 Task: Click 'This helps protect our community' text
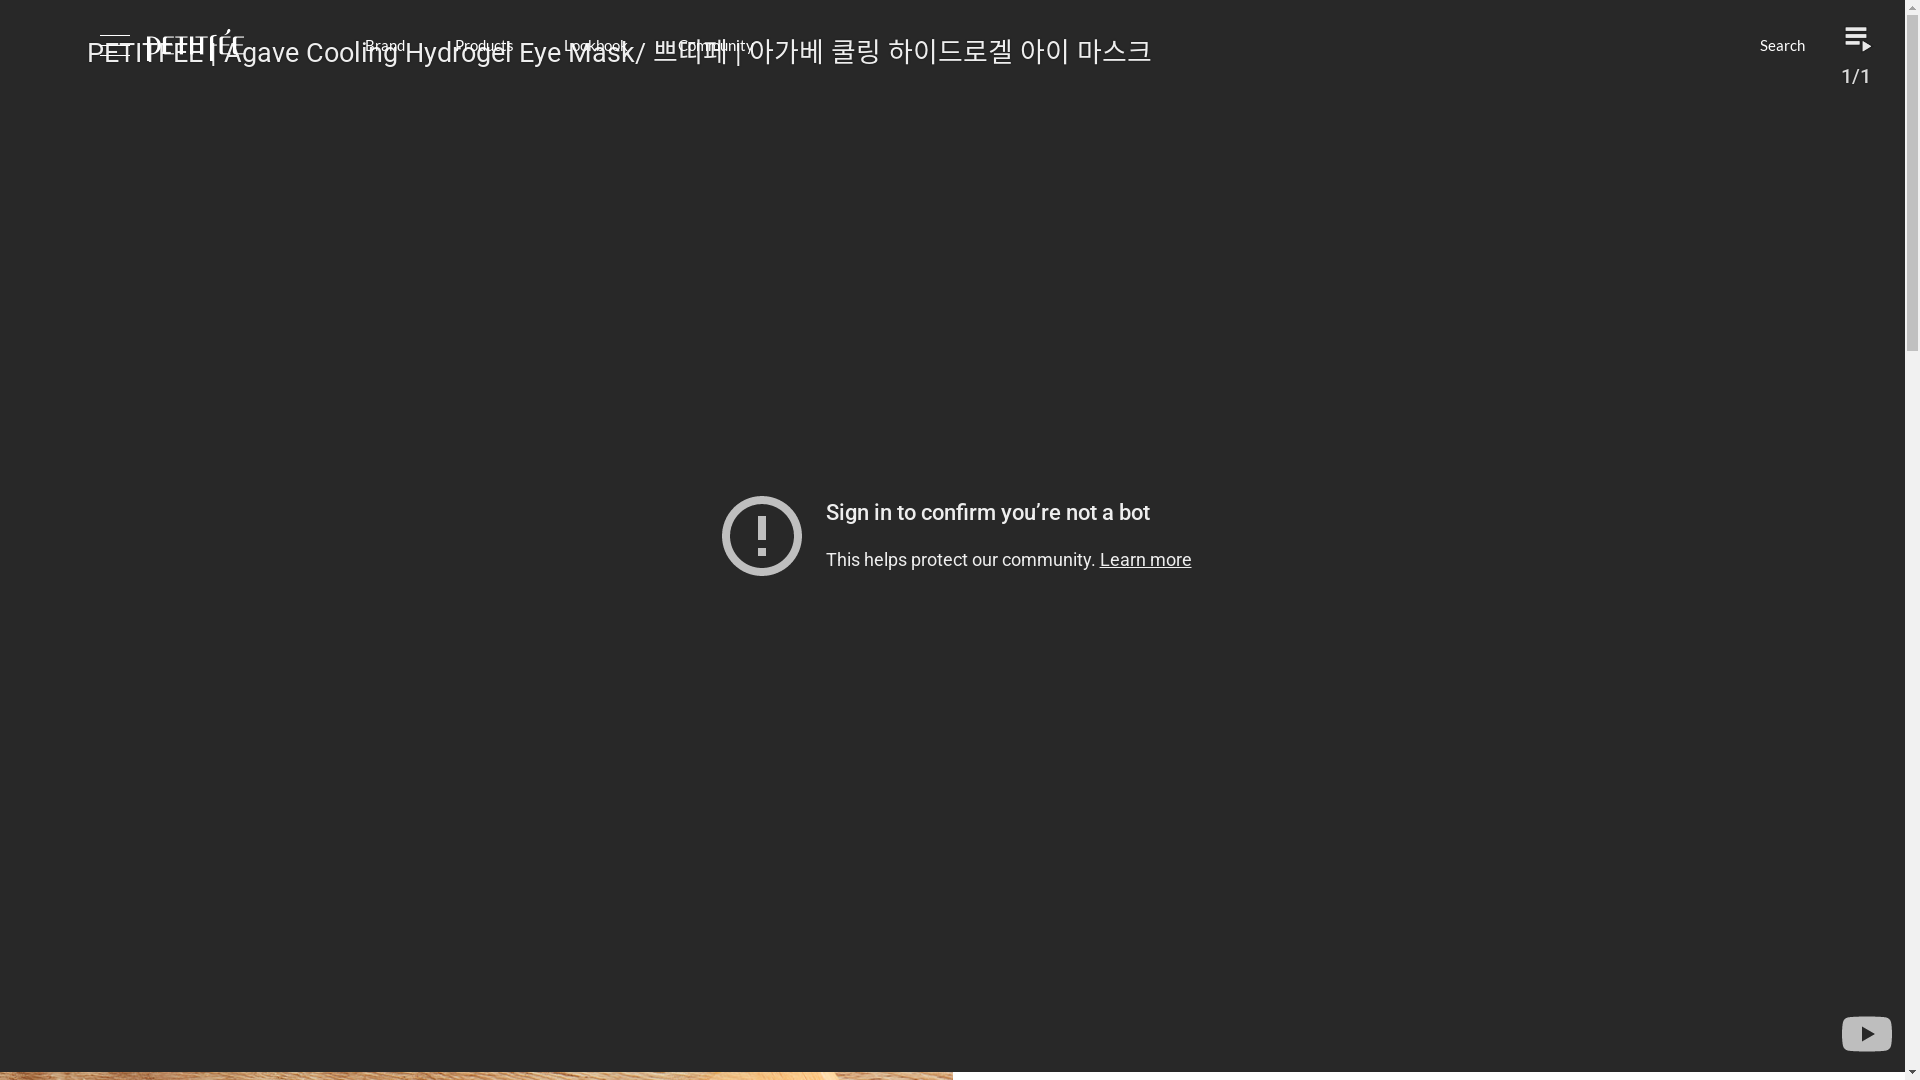pyautogui.click(x=959, y=560)
